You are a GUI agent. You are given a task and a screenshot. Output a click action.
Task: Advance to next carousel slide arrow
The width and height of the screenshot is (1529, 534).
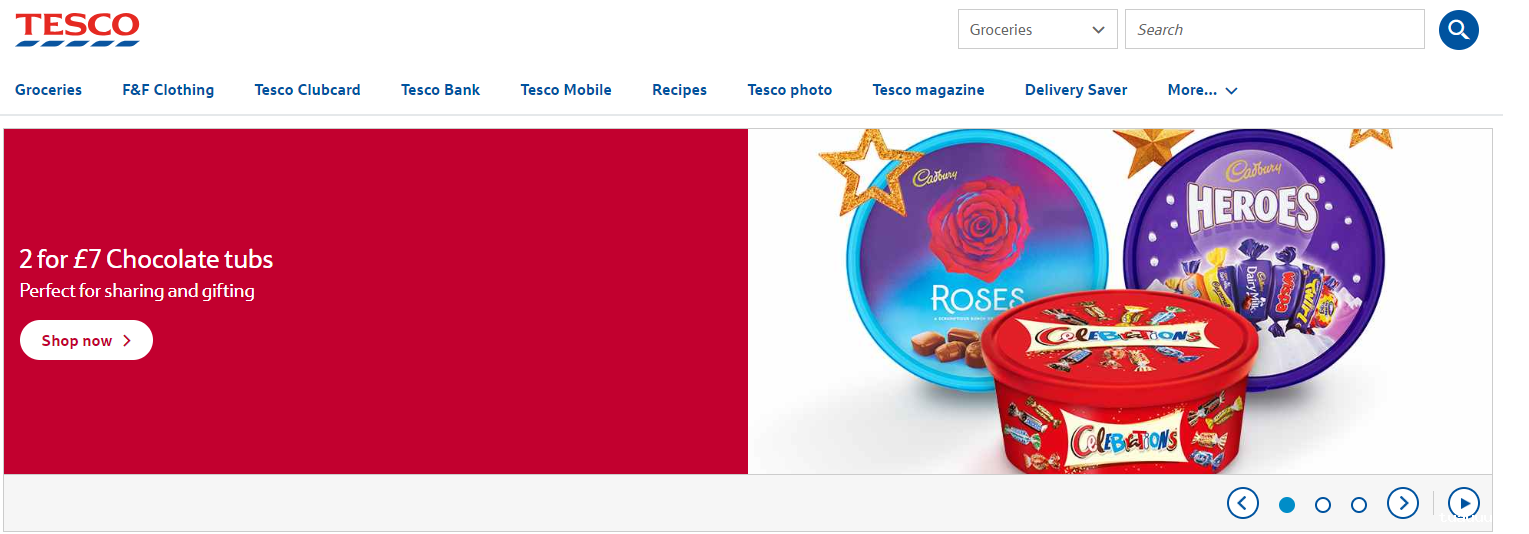(1403, 503)
